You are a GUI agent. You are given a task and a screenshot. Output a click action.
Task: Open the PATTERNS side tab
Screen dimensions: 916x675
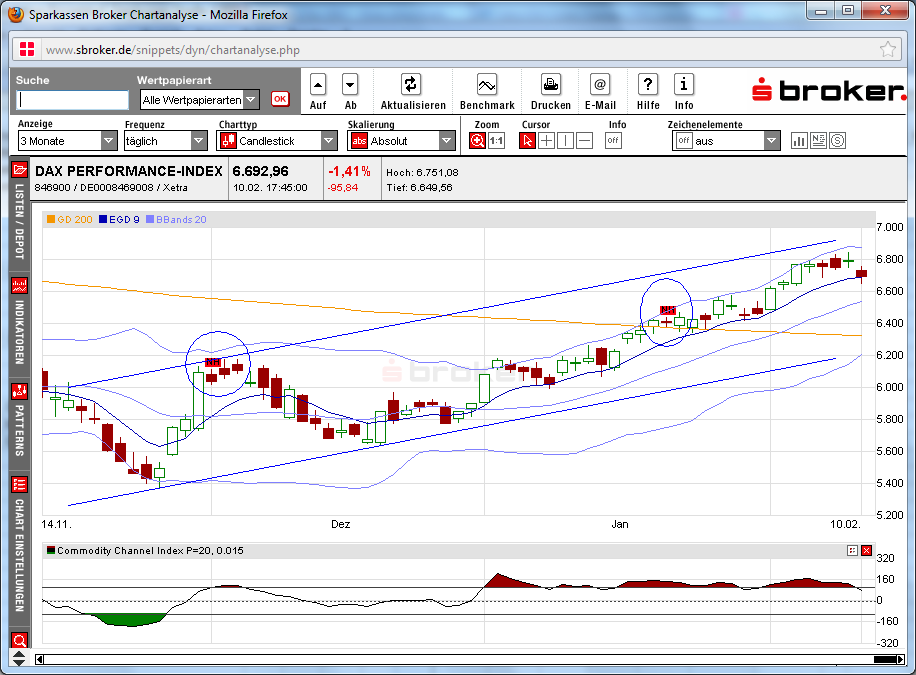pos(19,431)
